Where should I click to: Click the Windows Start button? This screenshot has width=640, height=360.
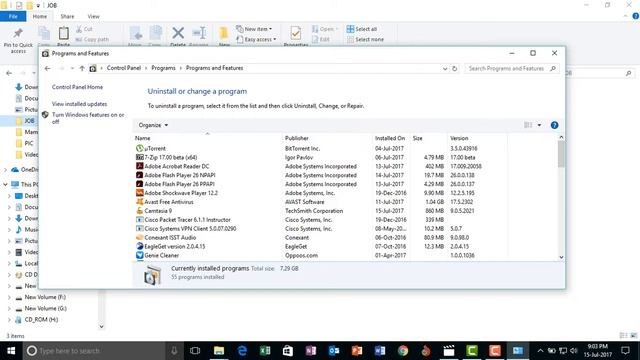pyautogui.click(x=11, y=351)
